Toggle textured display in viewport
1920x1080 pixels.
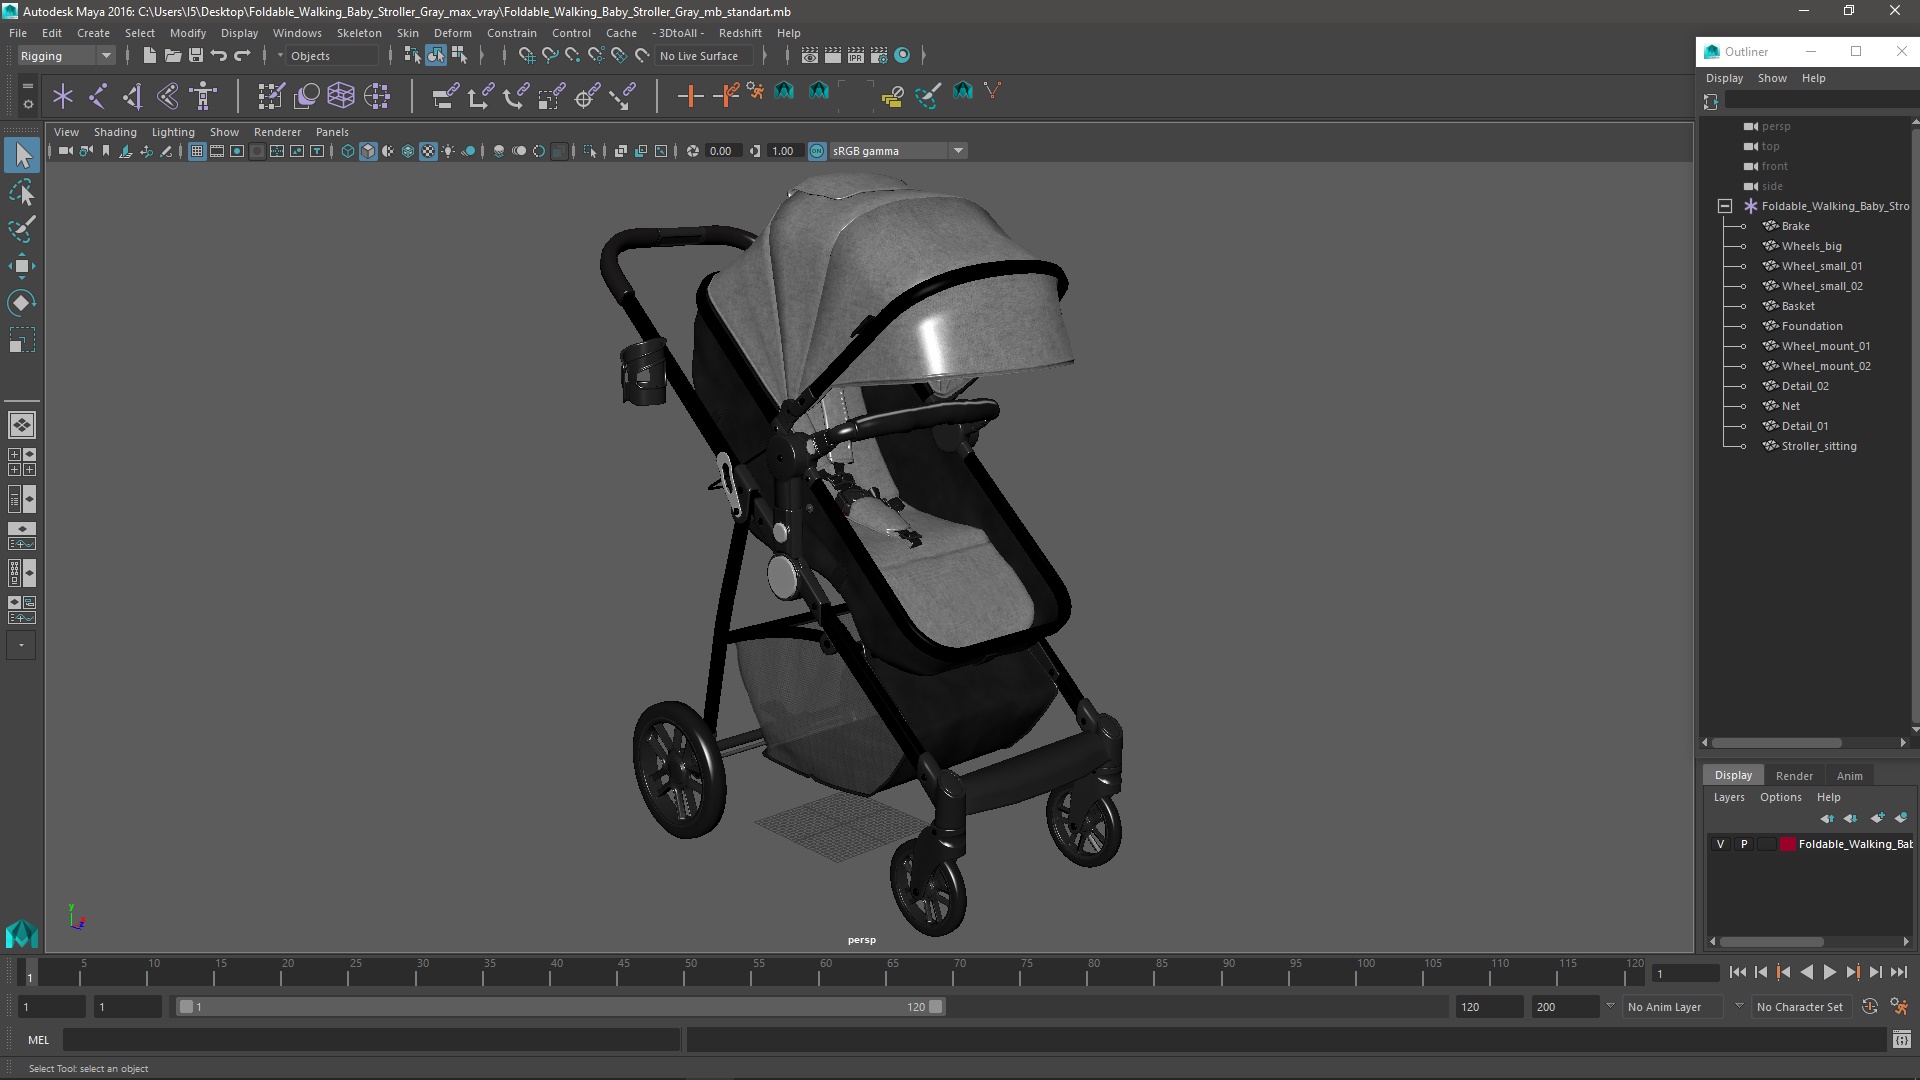point(428,151)
